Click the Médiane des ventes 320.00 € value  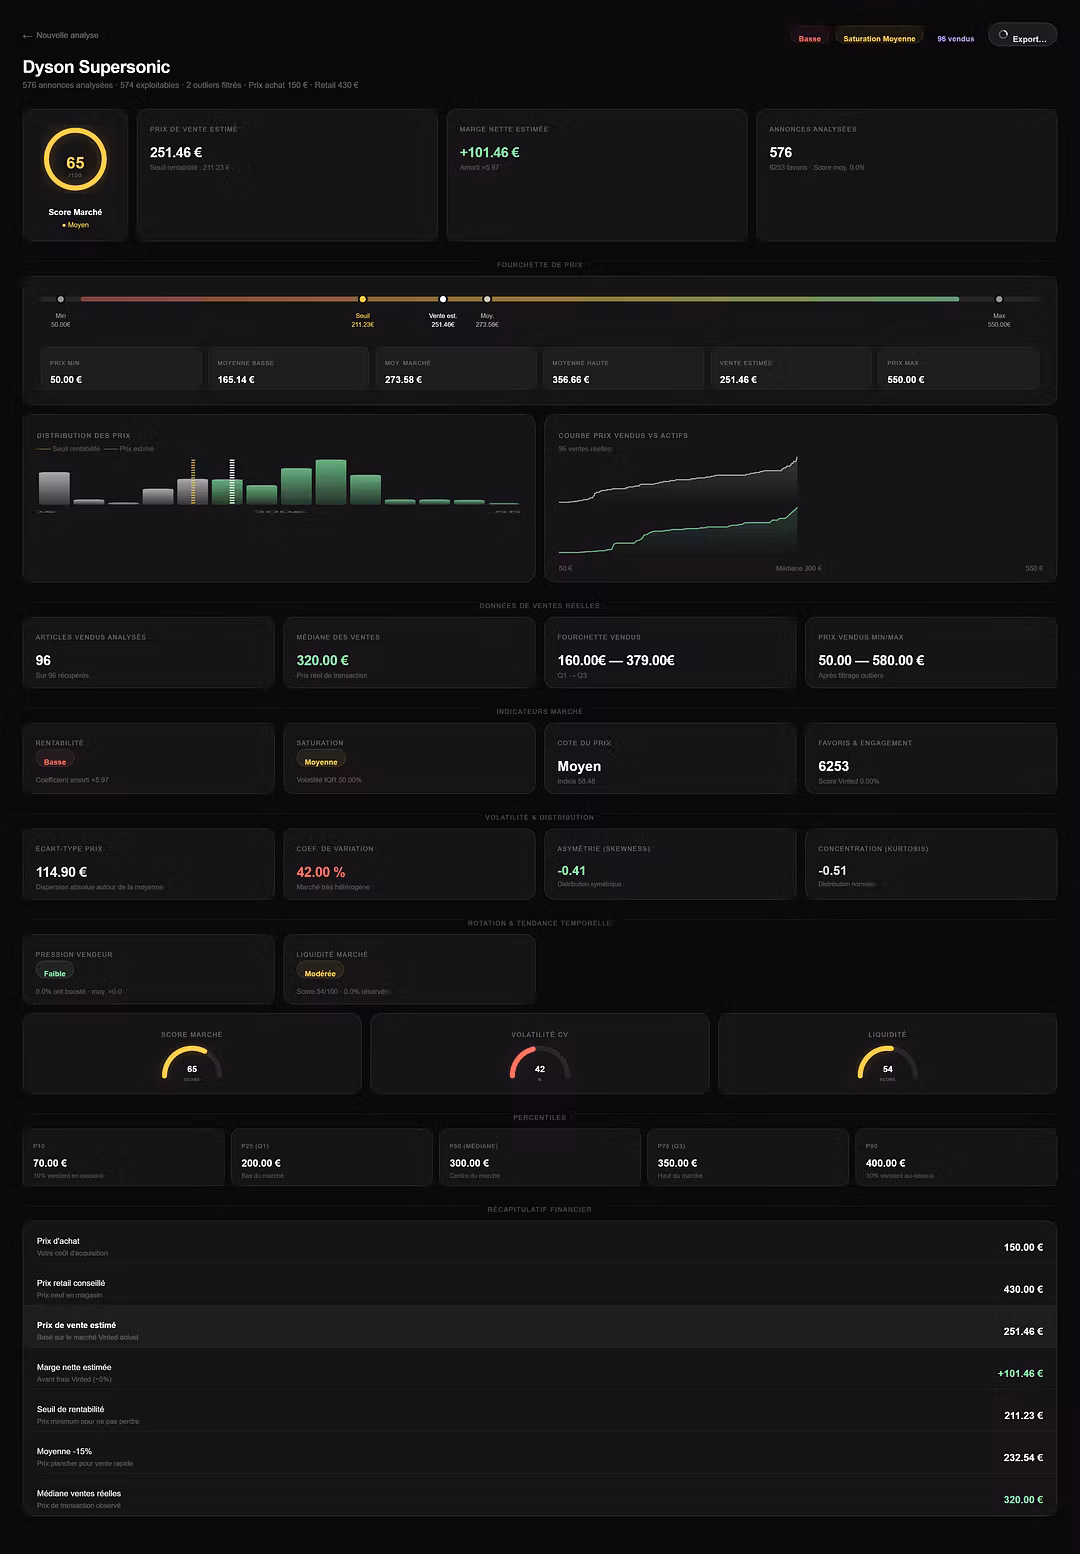click(322, 661)
